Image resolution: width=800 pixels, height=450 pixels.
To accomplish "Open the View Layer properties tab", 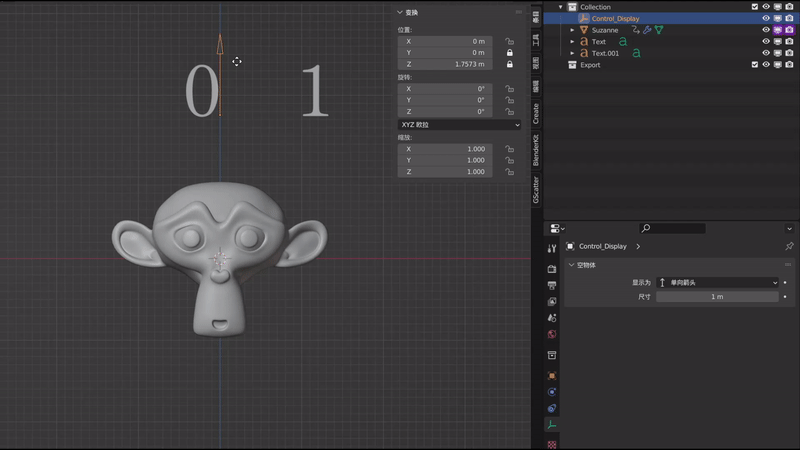I will [x=552, y=302].
